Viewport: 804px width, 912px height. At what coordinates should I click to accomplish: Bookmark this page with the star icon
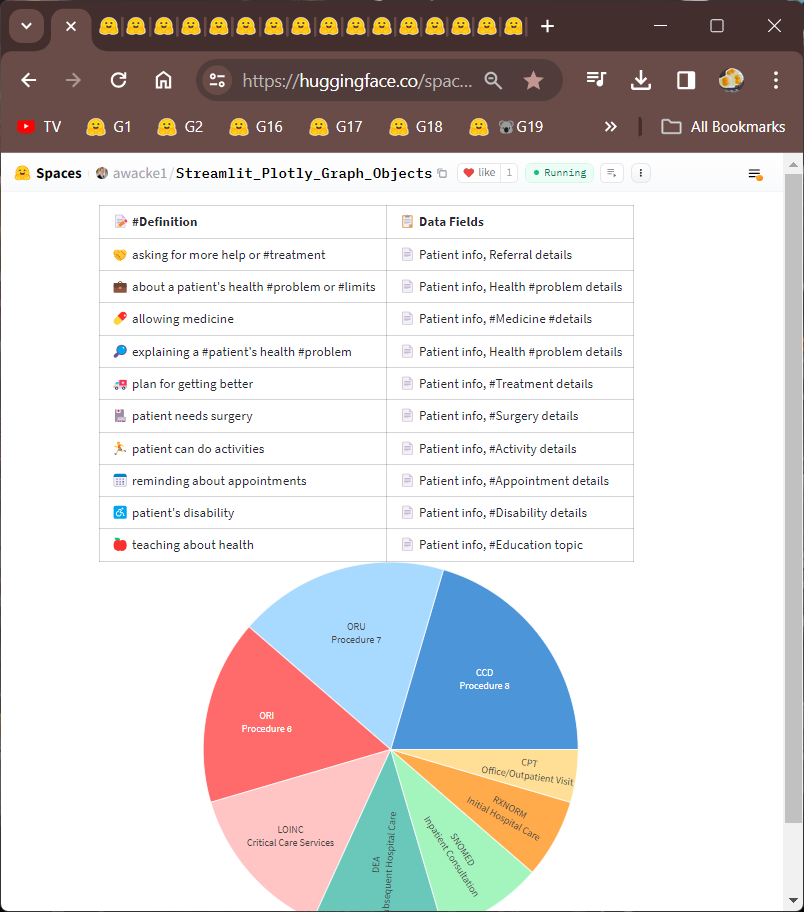(x=533, y=81)
